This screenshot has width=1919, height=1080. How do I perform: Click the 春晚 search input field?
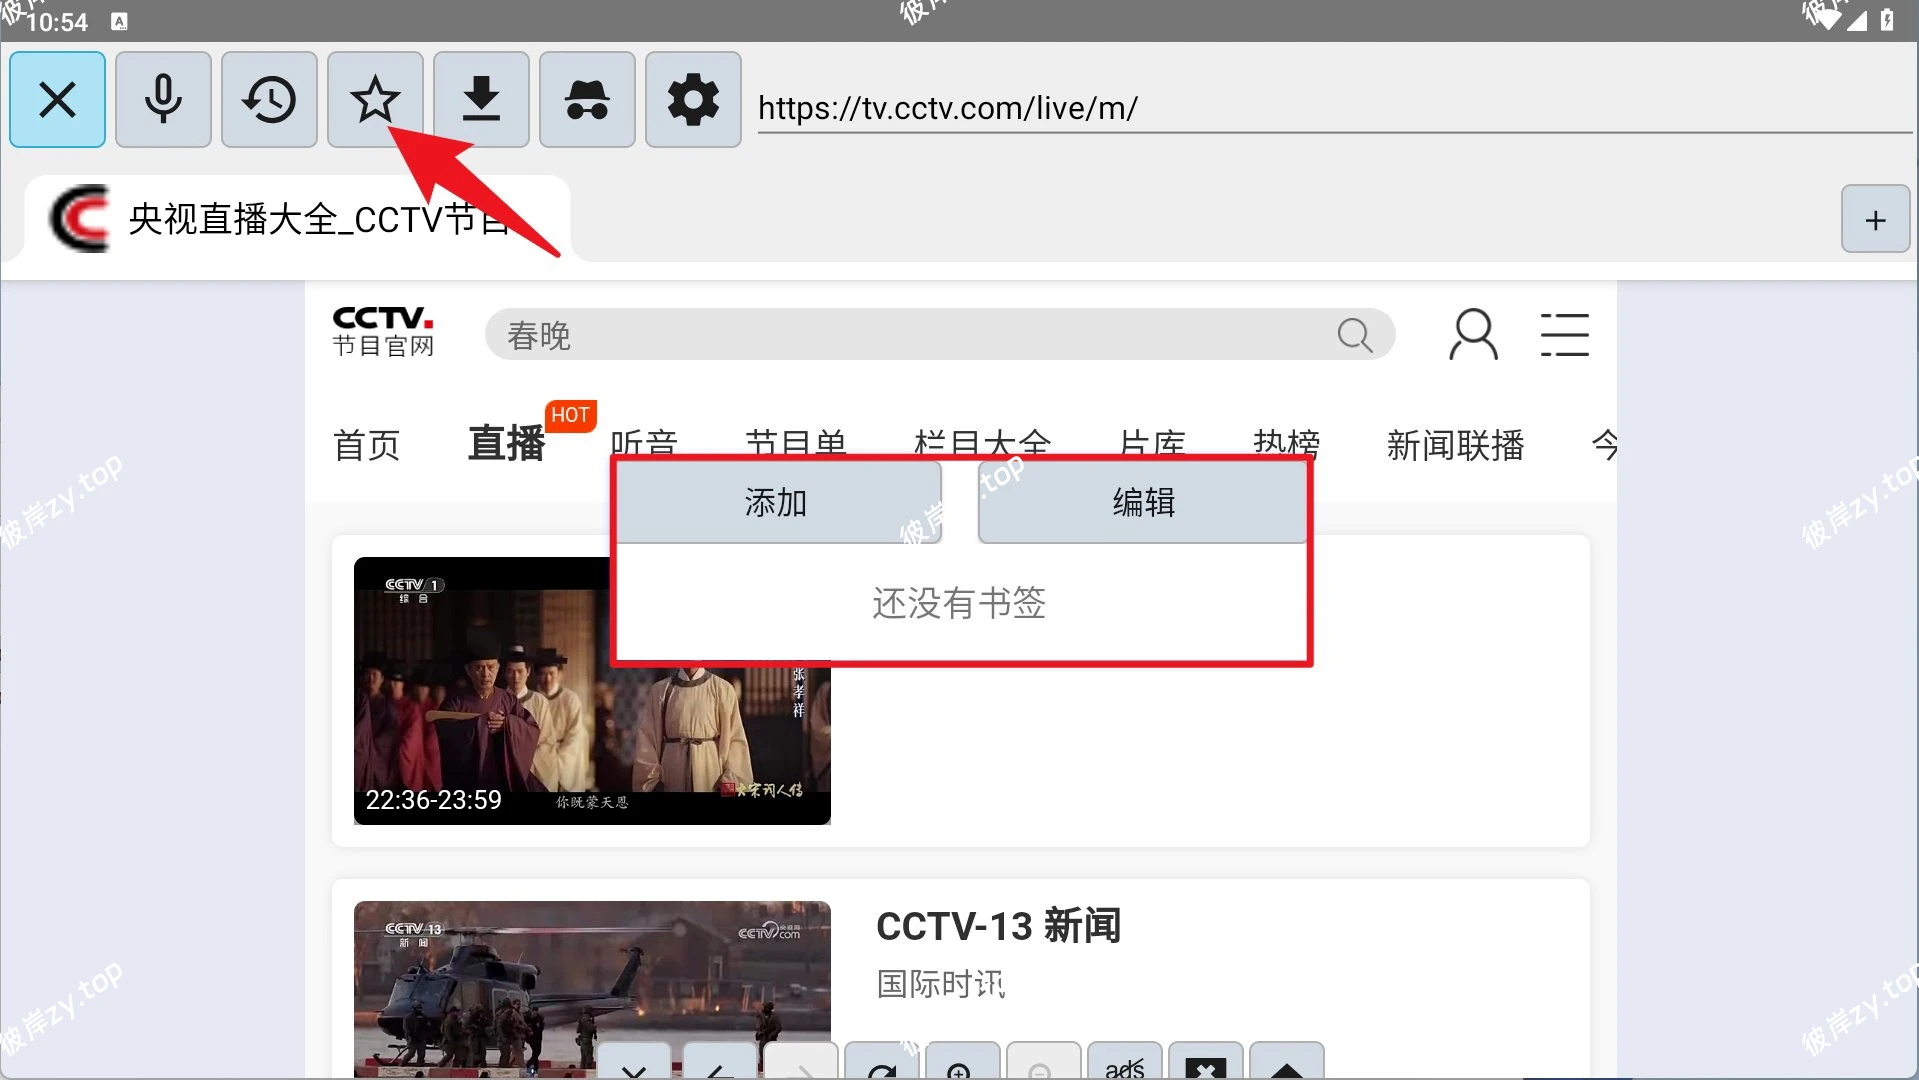coord(900,334)
